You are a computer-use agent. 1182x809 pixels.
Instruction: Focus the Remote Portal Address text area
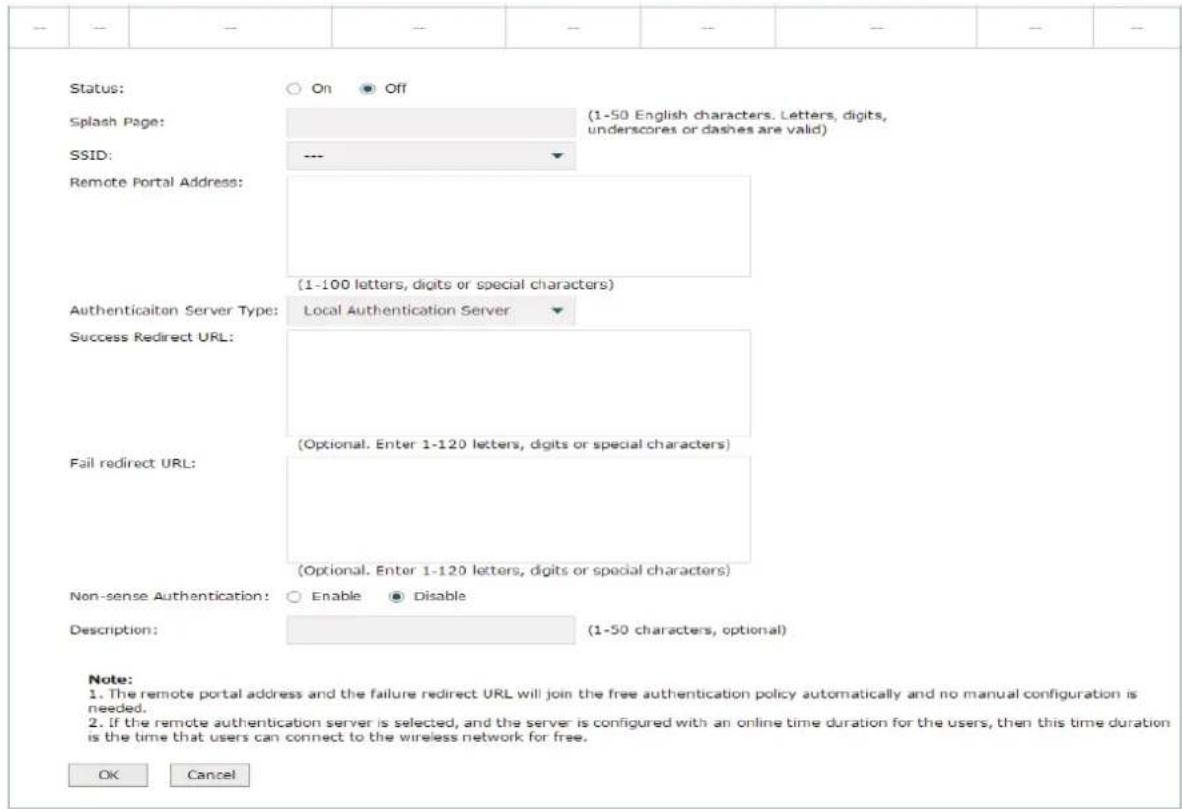tap(519, 226)
